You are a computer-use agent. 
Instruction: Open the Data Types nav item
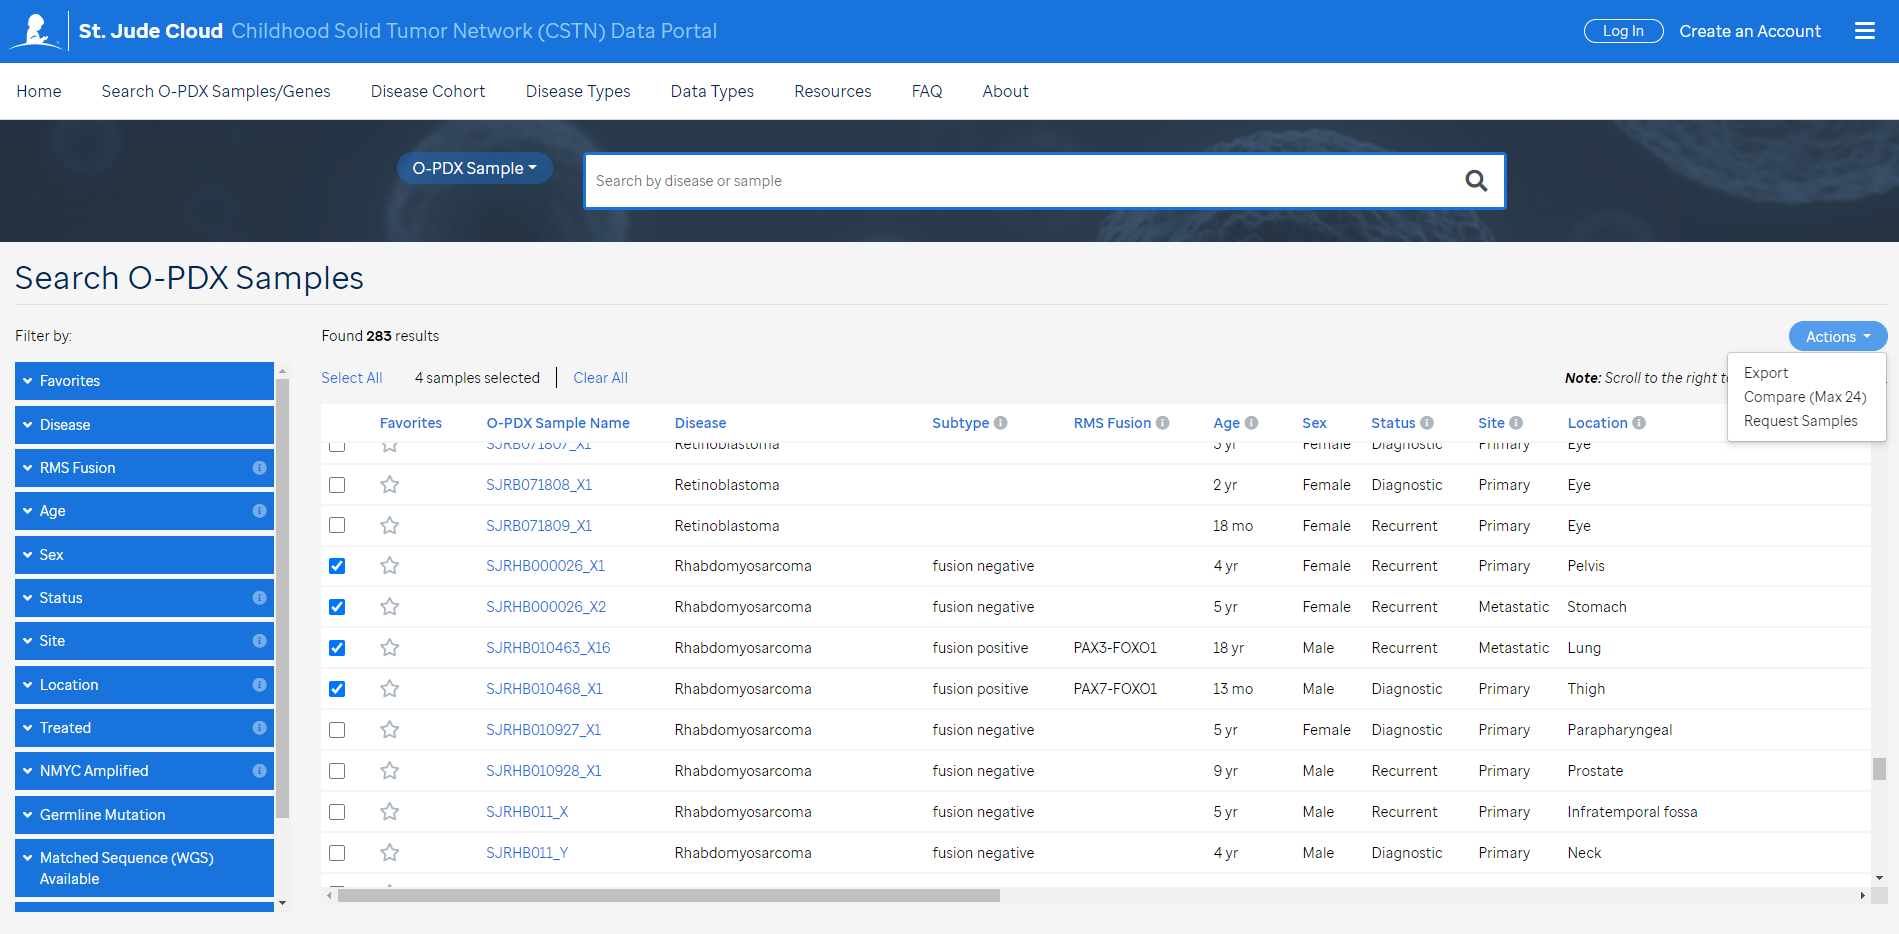tap(712, 91)
